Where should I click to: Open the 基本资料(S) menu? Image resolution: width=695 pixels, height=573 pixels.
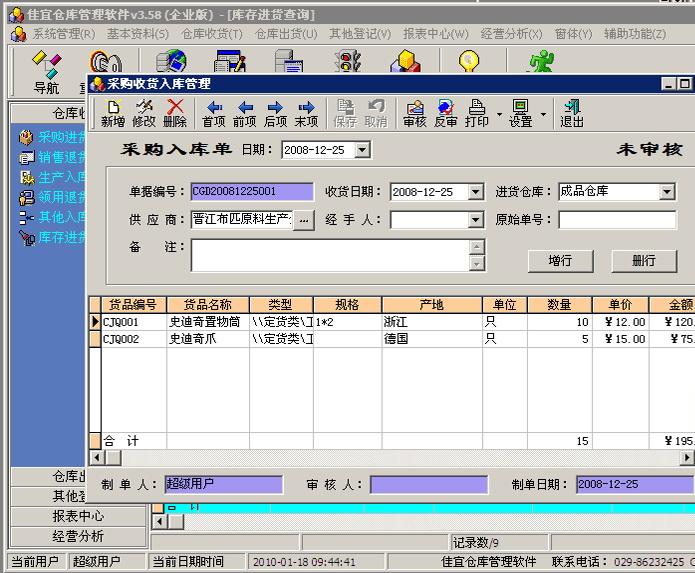point(138,34)
